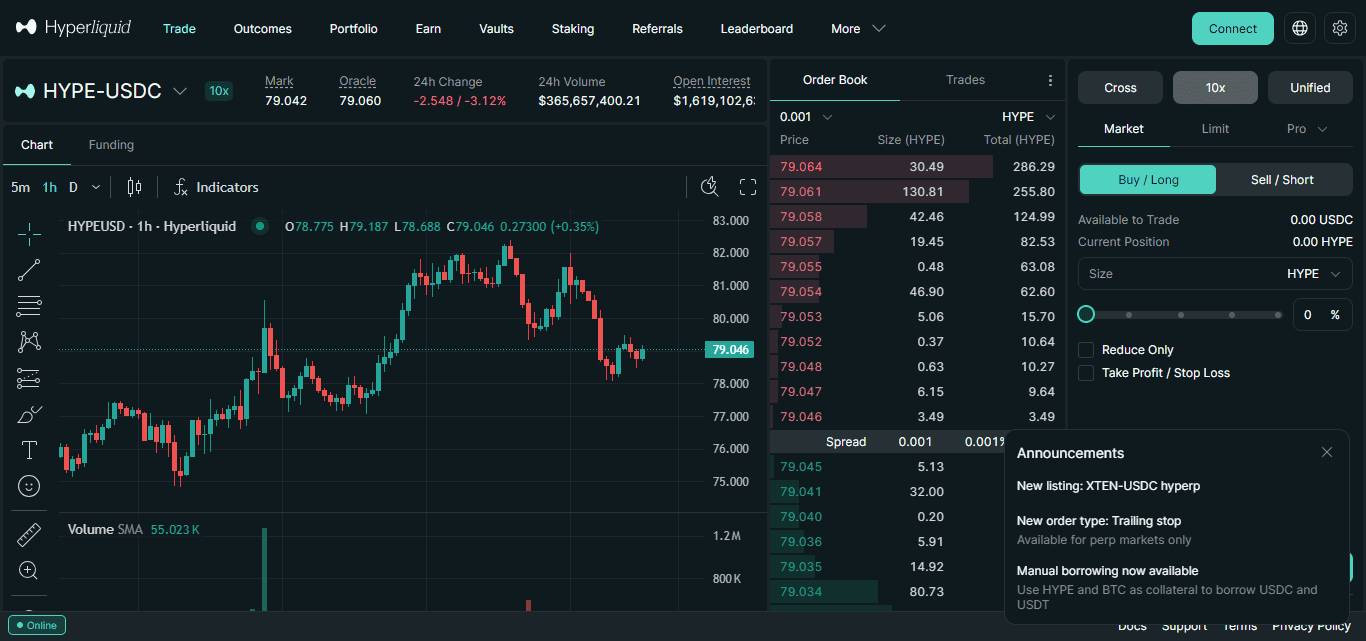Open the Fibonacci retracement tool
The image size is (1366, 641).
pos(29,305)
